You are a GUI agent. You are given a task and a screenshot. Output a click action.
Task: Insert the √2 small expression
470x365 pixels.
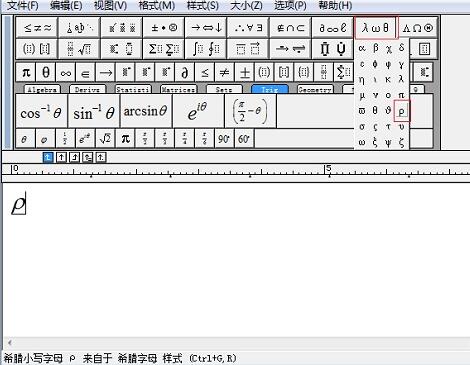tap(105, 138)
